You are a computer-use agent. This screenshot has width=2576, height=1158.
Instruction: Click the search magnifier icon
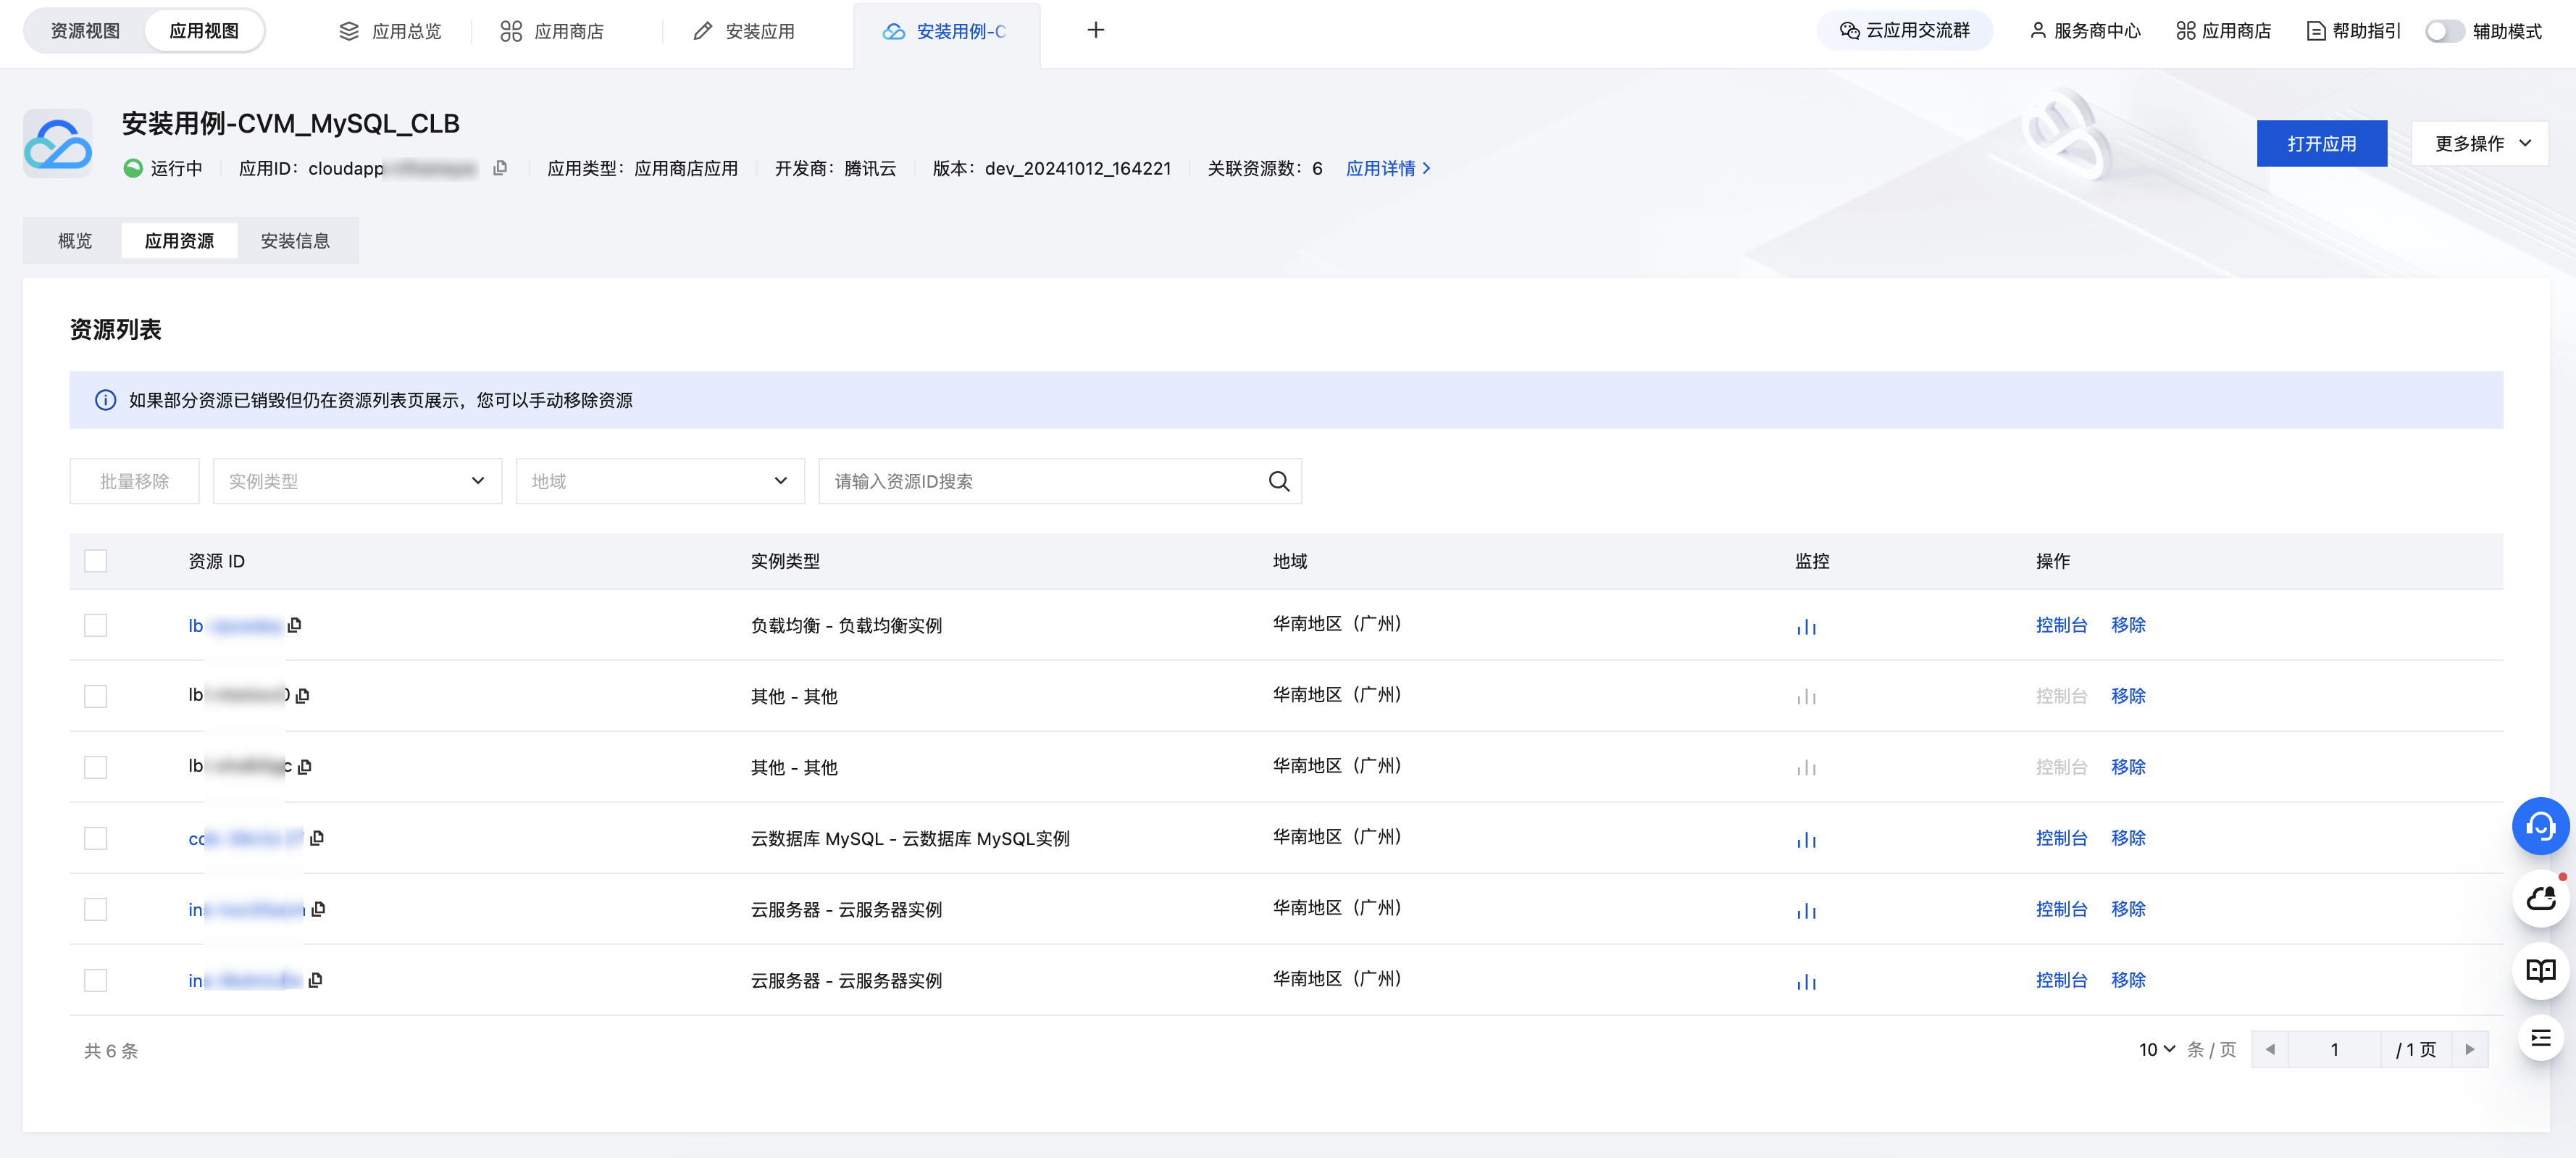(x=1278, y=481)
